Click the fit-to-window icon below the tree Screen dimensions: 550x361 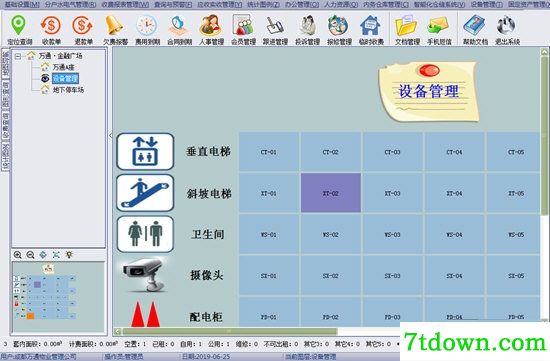coord(56,255)
